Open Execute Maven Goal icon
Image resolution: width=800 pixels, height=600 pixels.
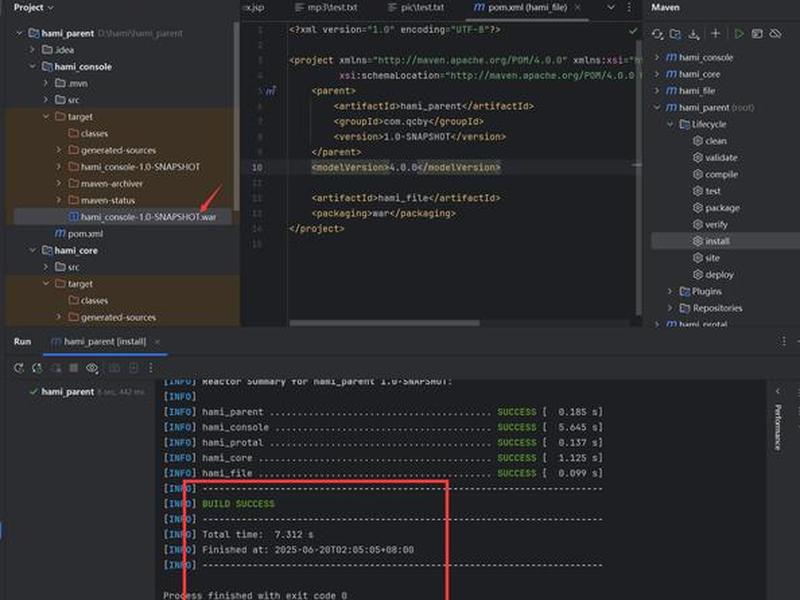pos(757,34)
